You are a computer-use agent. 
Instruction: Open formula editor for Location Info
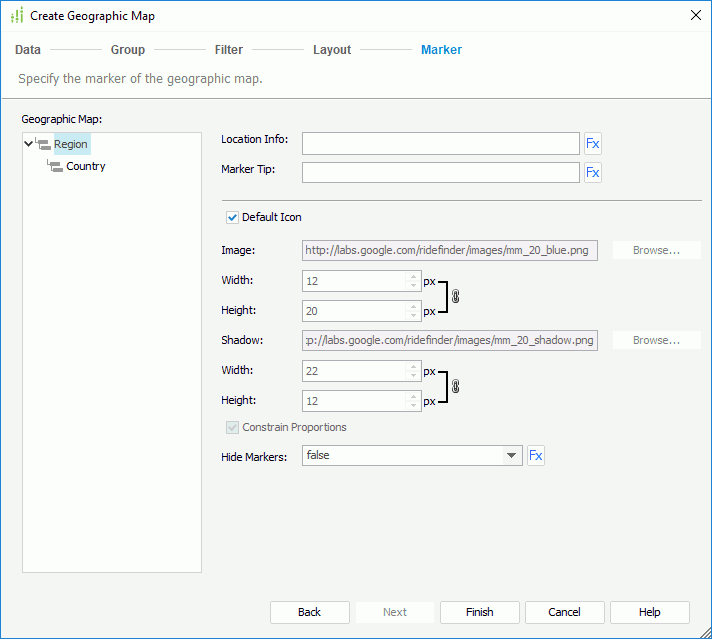point(593,144)
